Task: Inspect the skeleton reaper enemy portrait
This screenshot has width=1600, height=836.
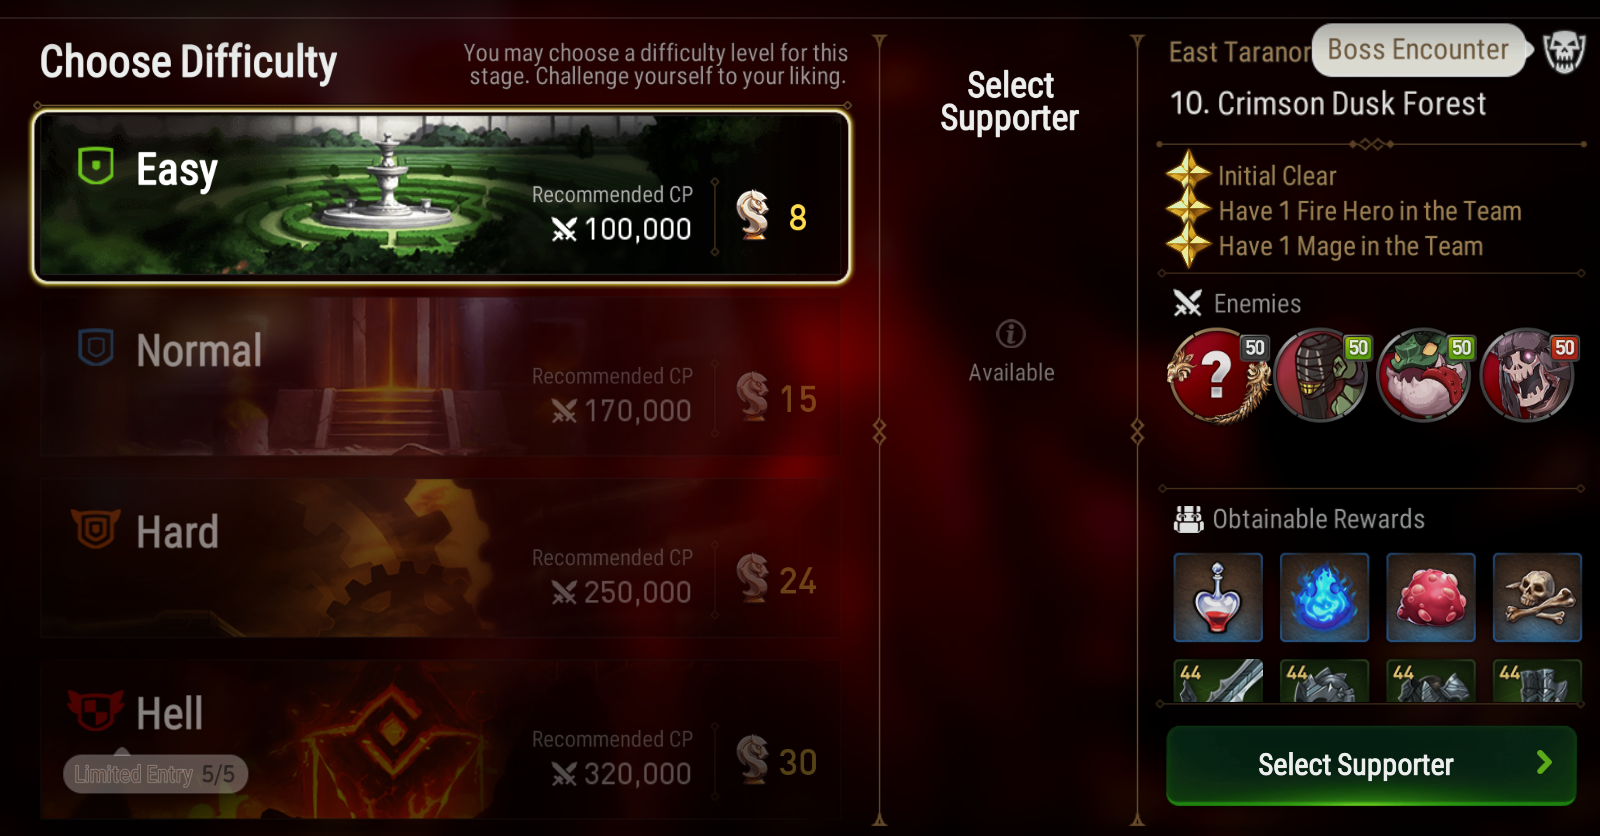Action: point(1529,376)
